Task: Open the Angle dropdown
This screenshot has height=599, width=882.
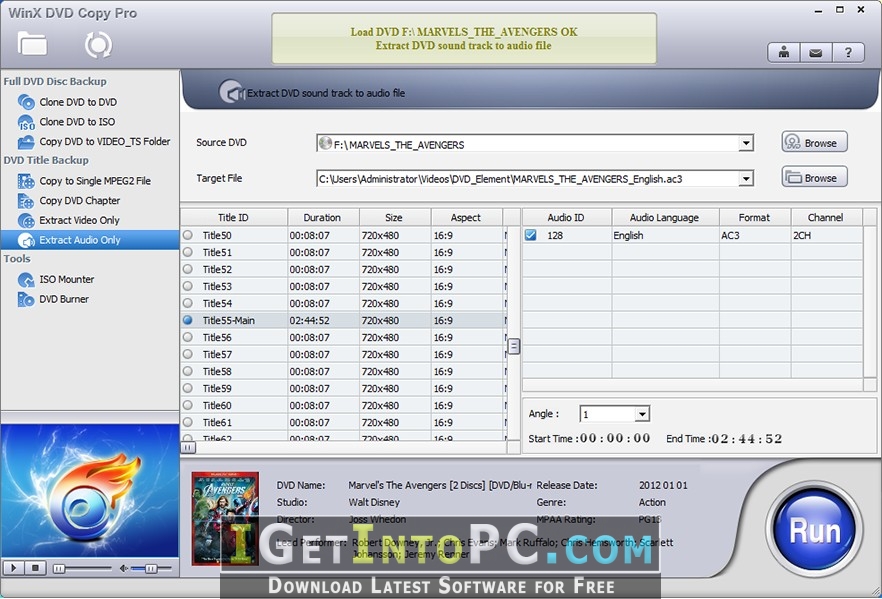Action: point(642,415)
